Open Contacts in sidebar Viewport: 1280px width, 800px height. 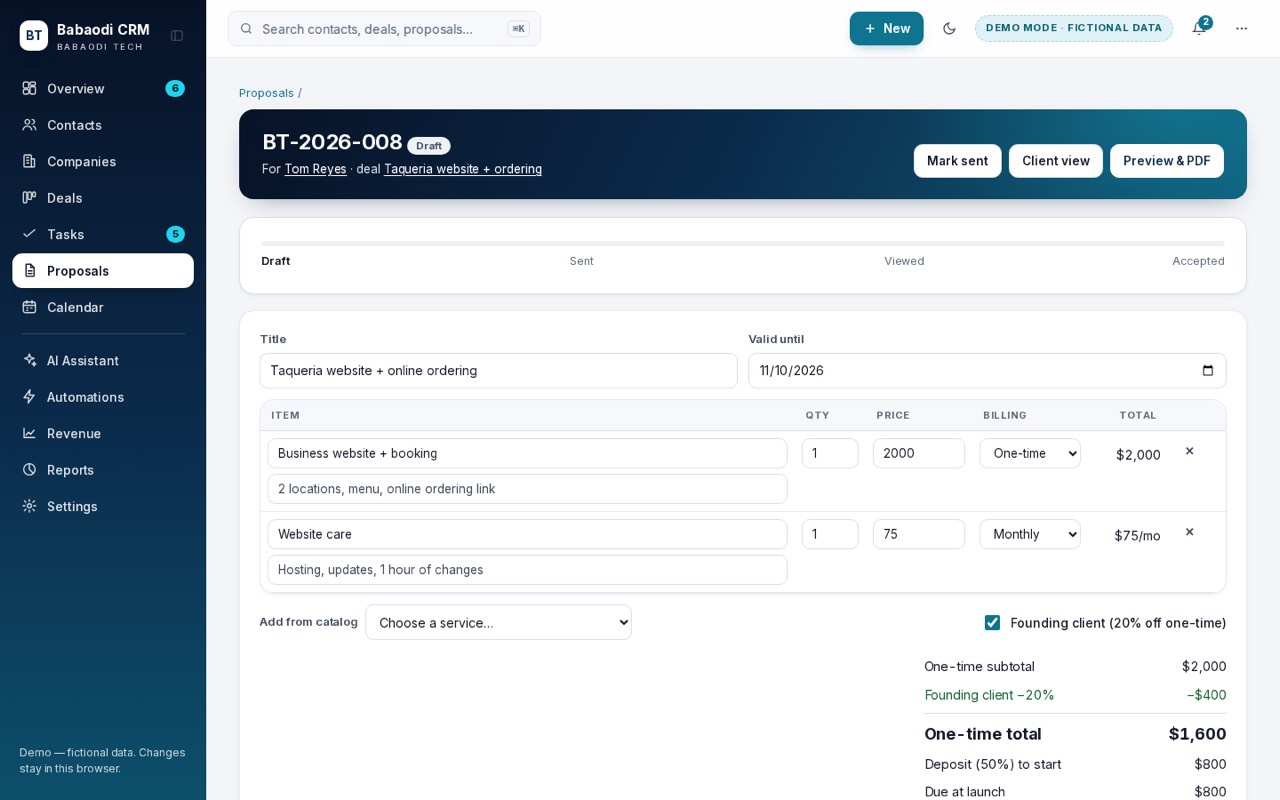pyautogui.click(x=103, y=125)
